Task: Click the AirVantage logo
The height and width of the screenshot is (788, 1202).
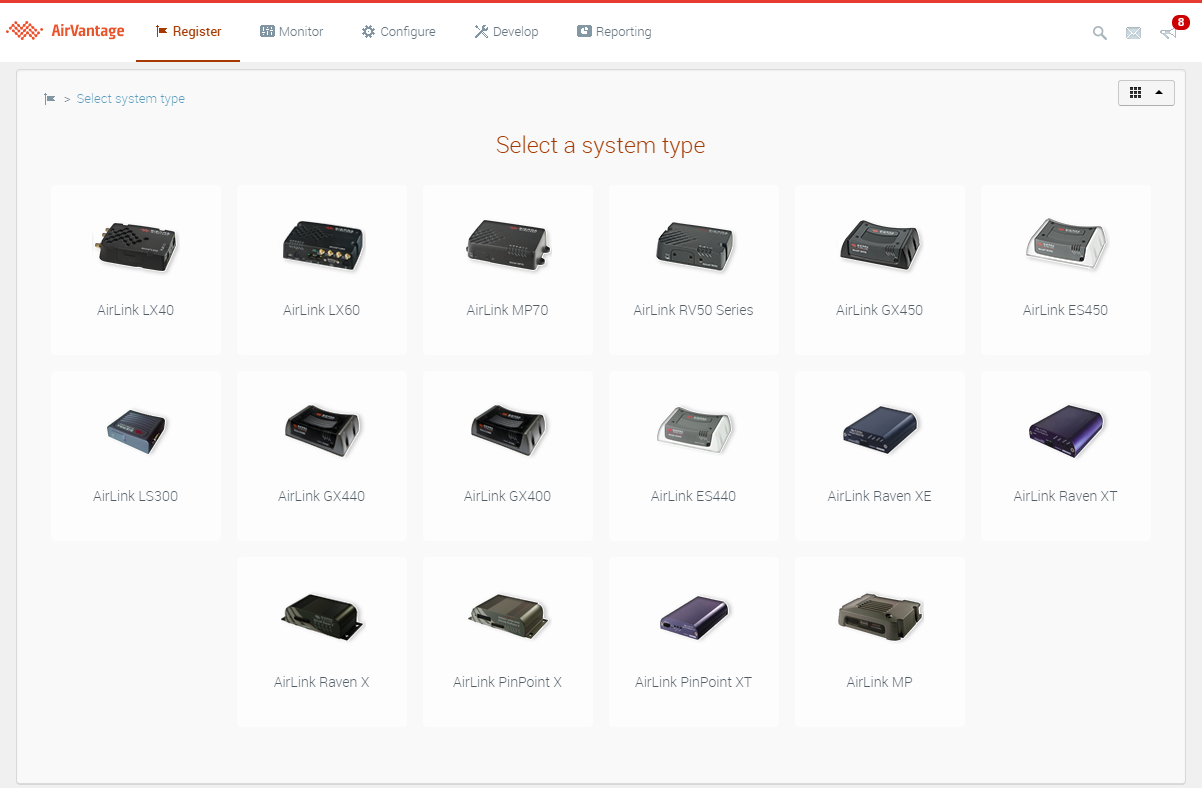Action: pos(66,31)
